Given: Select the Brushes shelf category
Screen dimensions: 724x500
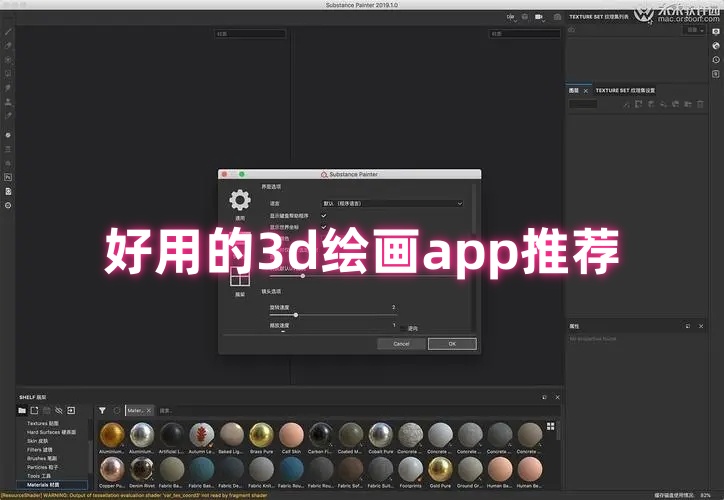Looking at the screenshot, I should [x=42, y=458].
